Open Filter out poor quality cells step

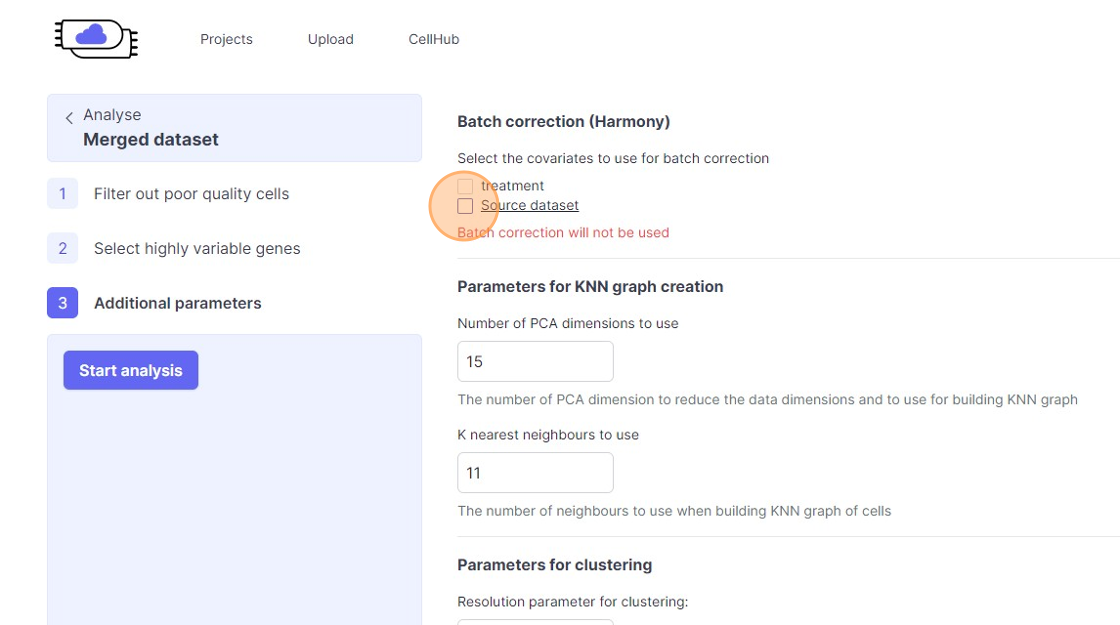click(x=191, y=194)
